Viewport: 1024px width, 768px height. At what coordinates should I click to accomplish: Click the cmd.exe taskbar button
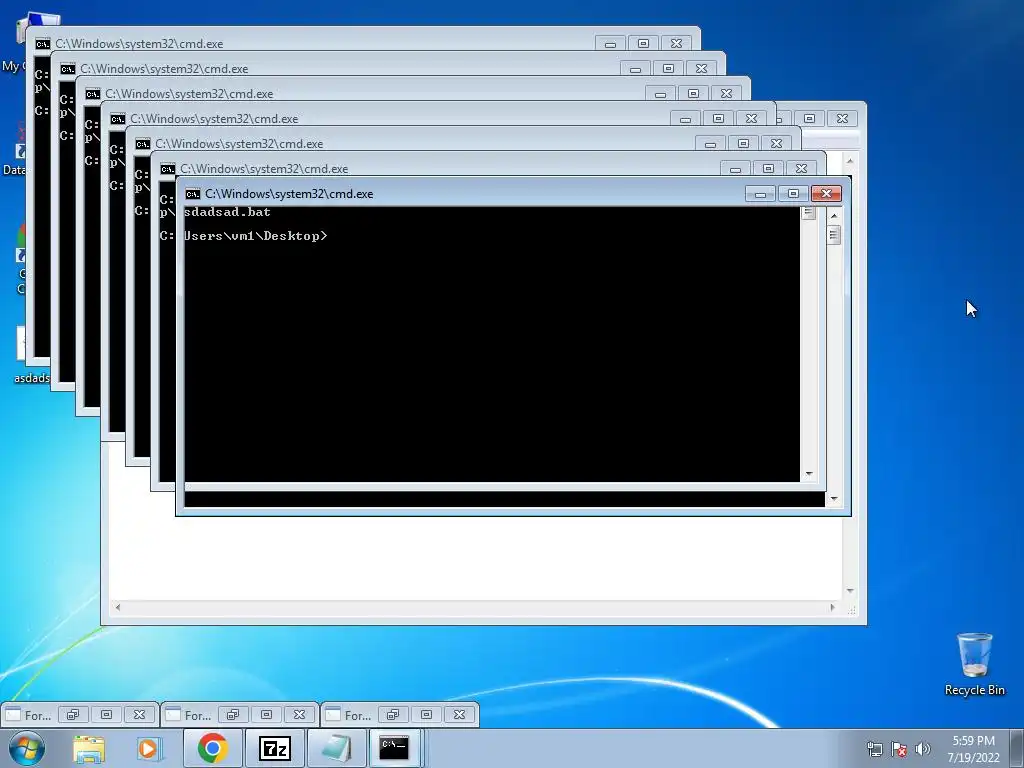coord(394,748)
